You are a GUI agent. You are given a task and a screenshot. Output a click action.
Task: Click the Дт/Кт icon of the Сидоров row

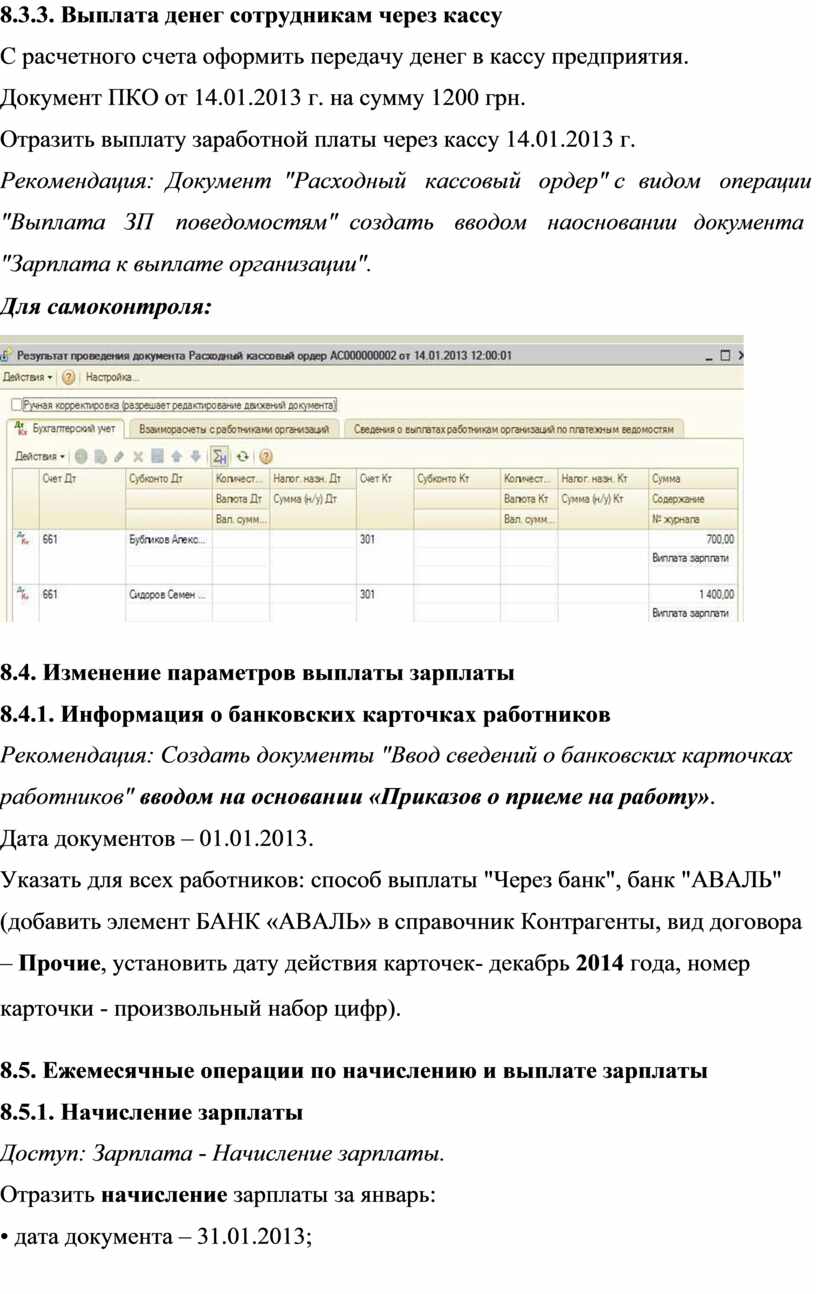(23, 593)
